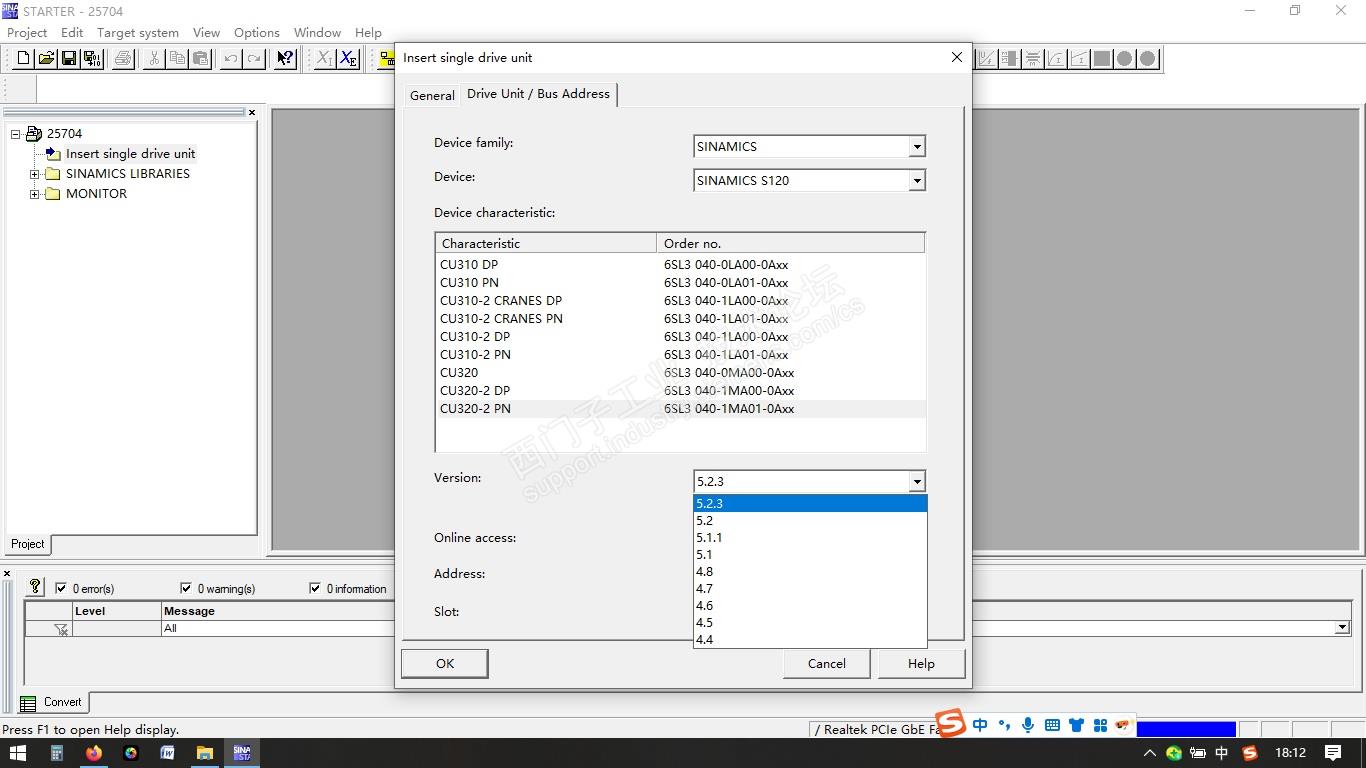
Task: Collapse the 25704 project tree node
Action: (16, 134)
